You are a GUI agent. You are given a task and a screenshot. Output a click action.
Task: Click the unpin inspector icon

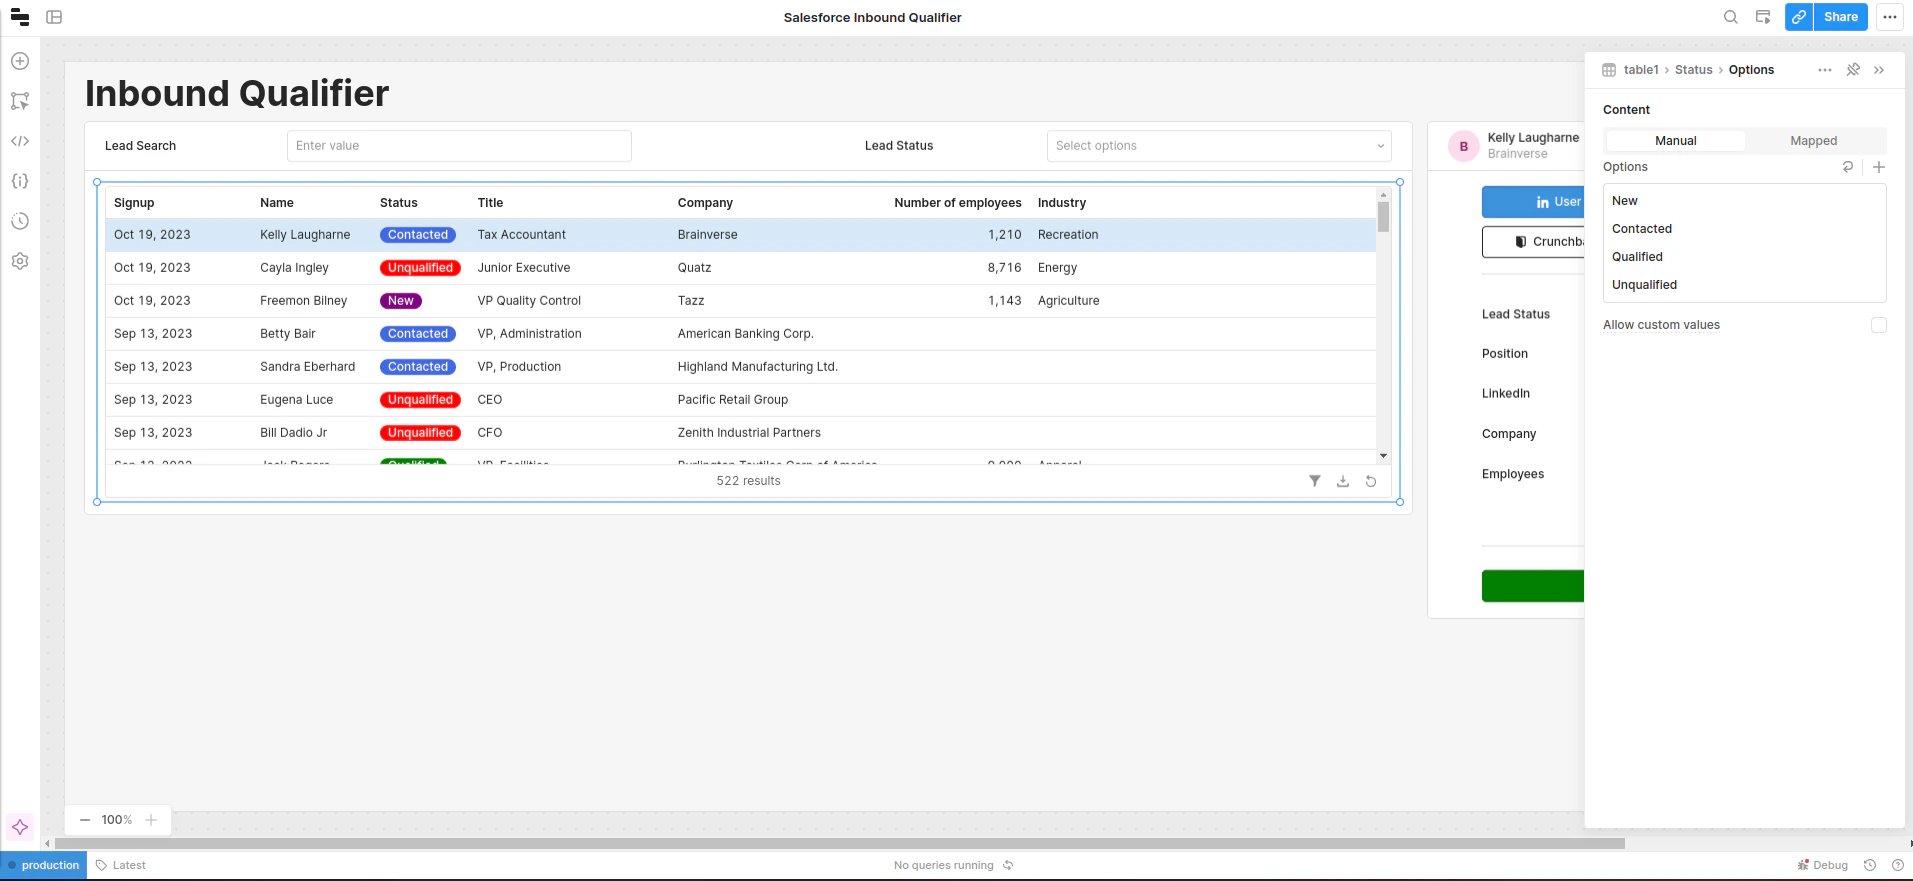pos(1853,70)
